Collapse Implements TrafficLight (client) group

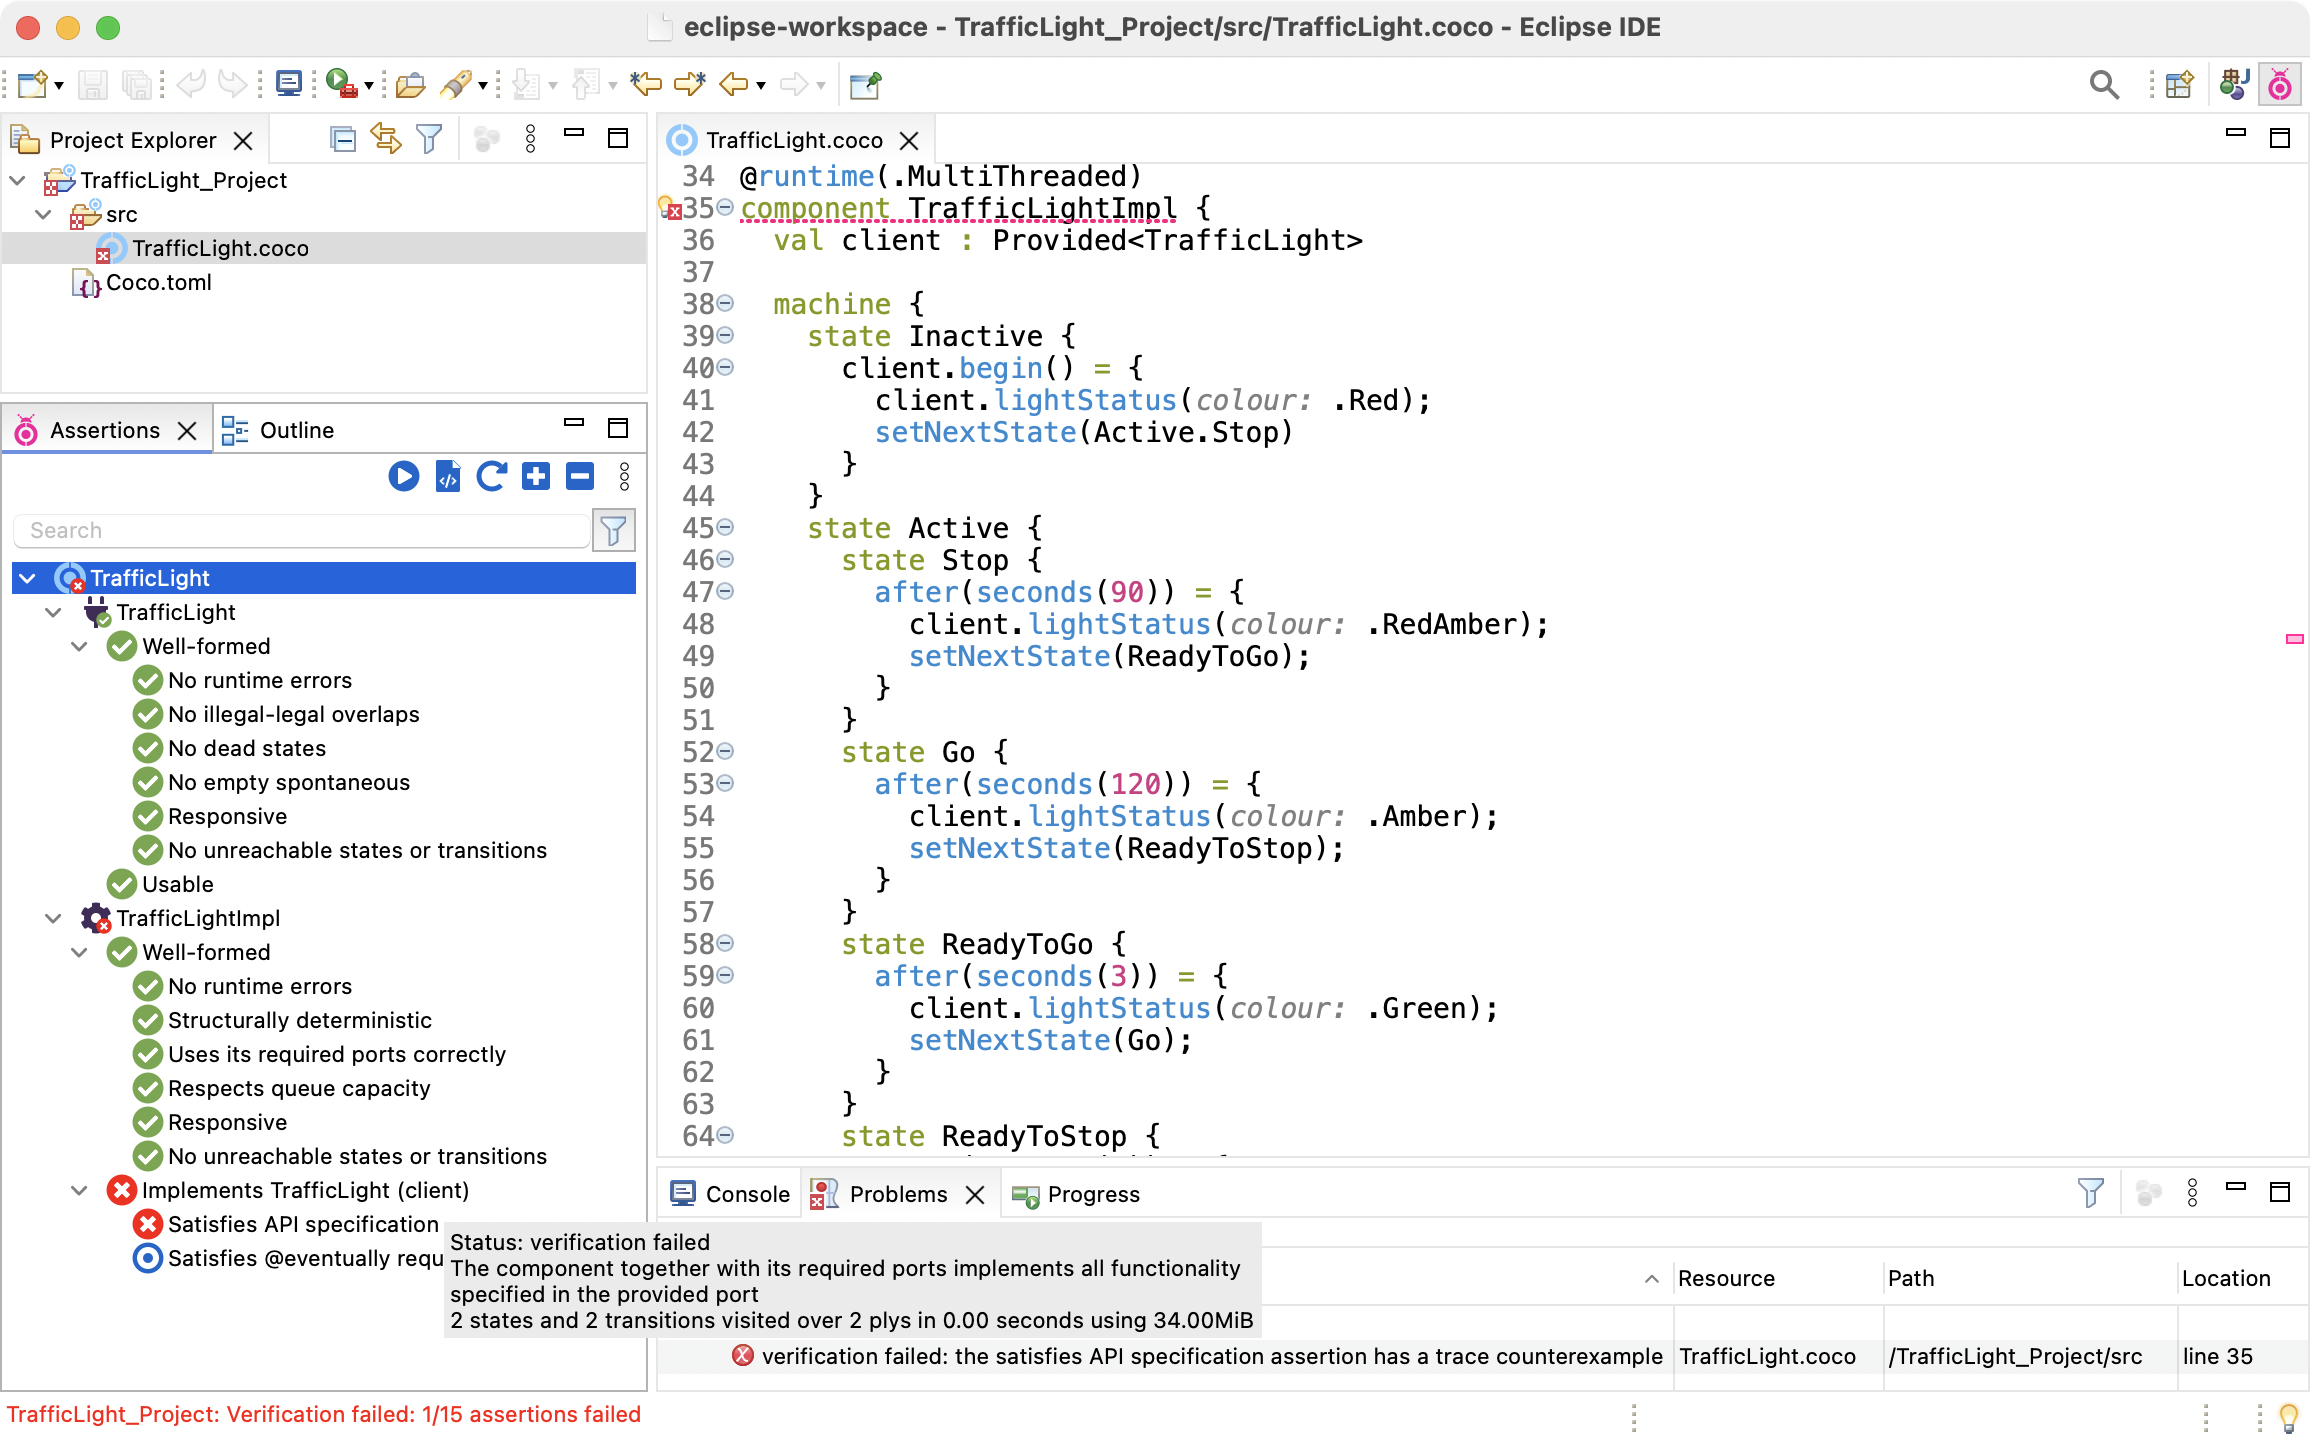(x=80, y=1190)
